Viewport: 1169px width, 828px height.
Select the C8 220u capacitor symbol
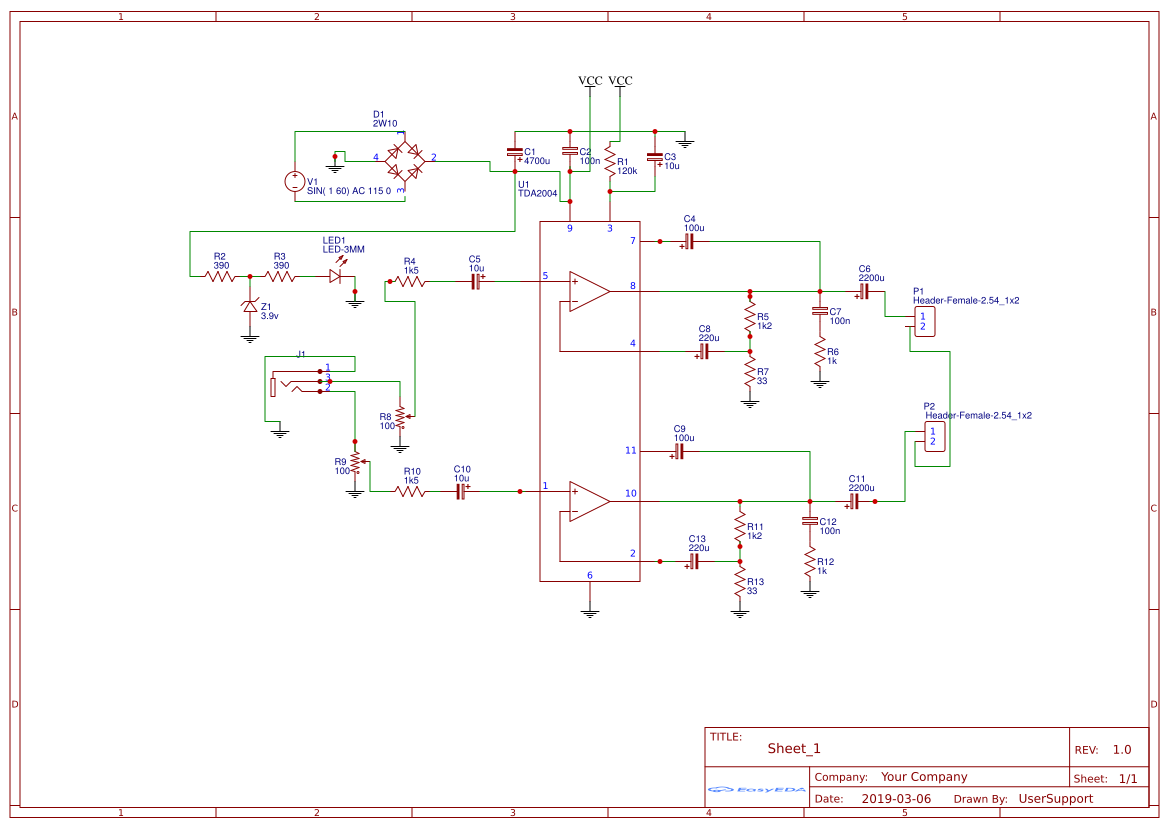click(704, 351)
